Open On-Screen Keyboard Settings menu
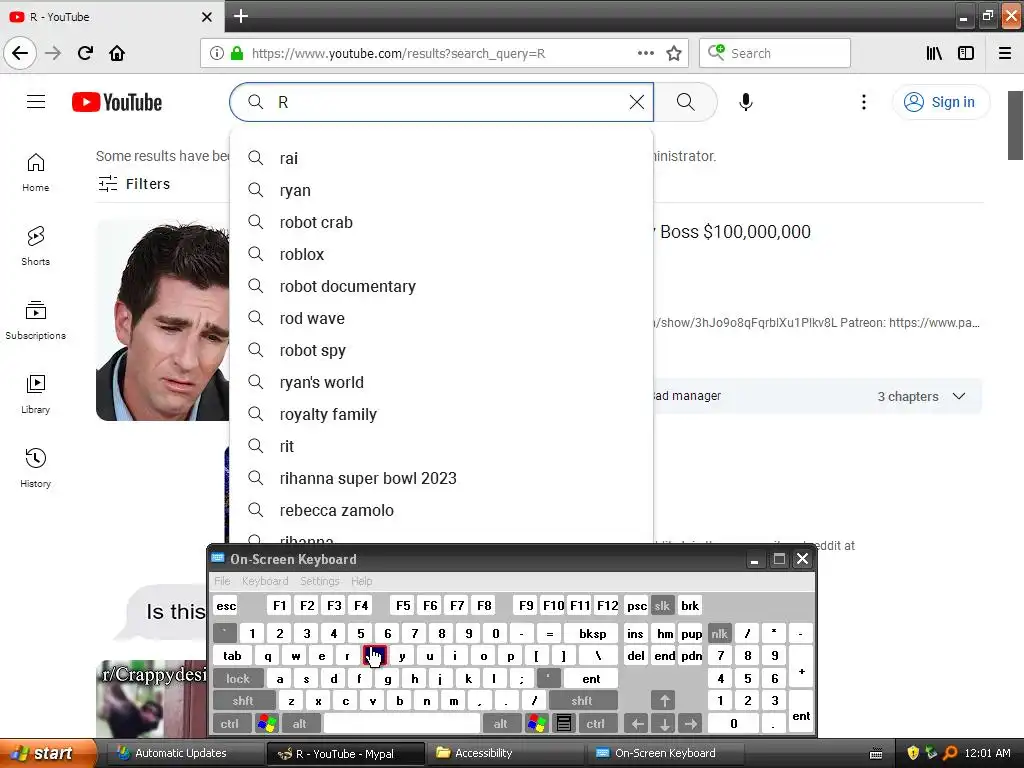The width and height of the screenshot is (1024, 768). 319,581
